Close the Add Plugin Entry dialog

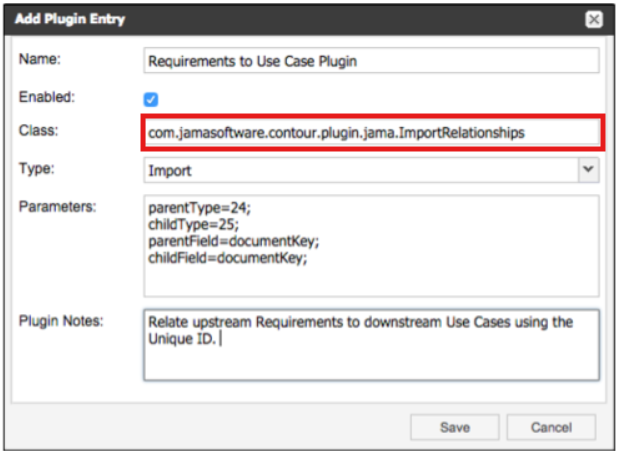coord(594,19)
